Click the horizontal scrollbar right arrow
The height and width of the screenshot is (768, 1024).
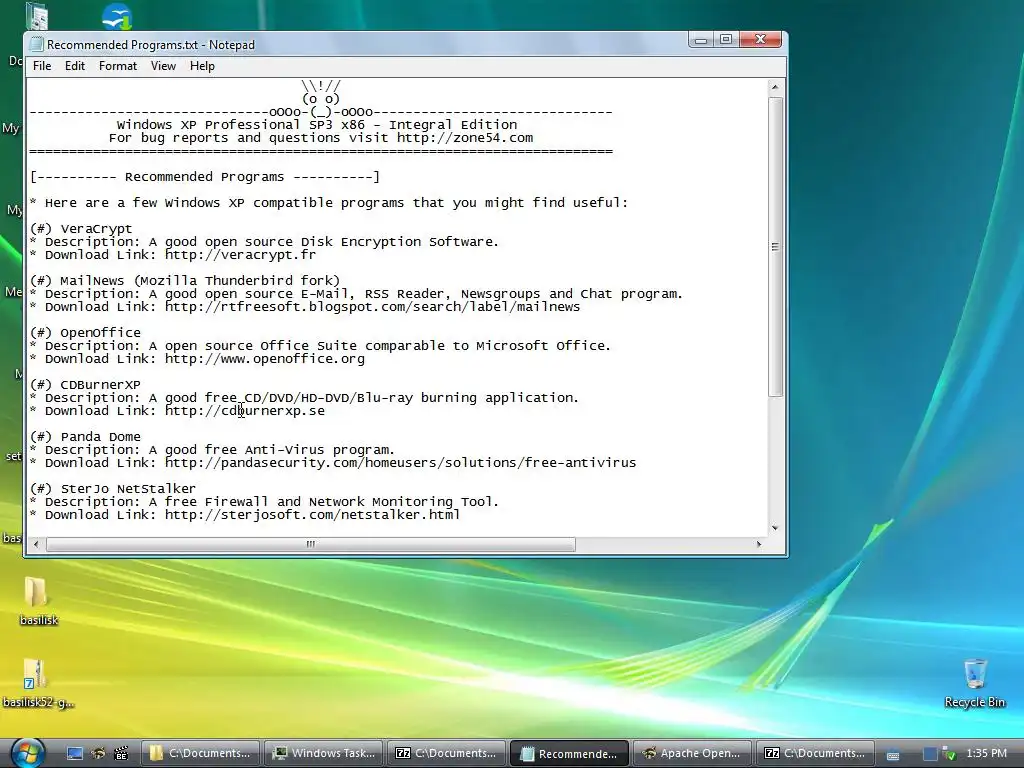pos(758,544)
